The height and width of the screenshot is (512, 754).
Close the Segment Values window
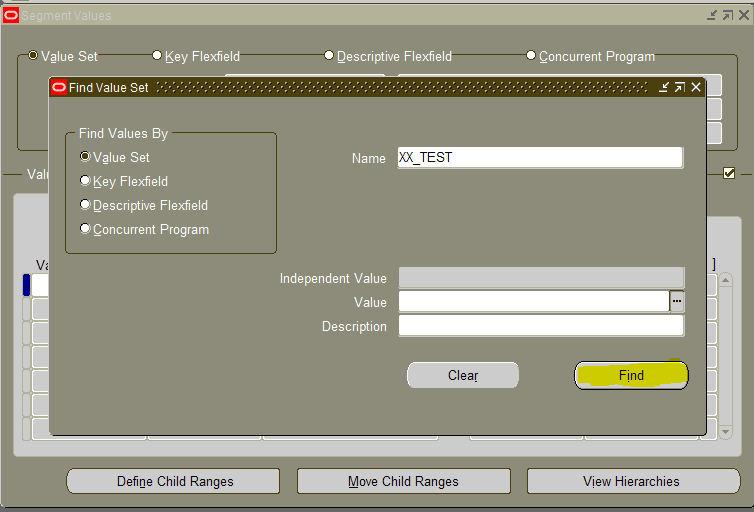coord(744,15)
